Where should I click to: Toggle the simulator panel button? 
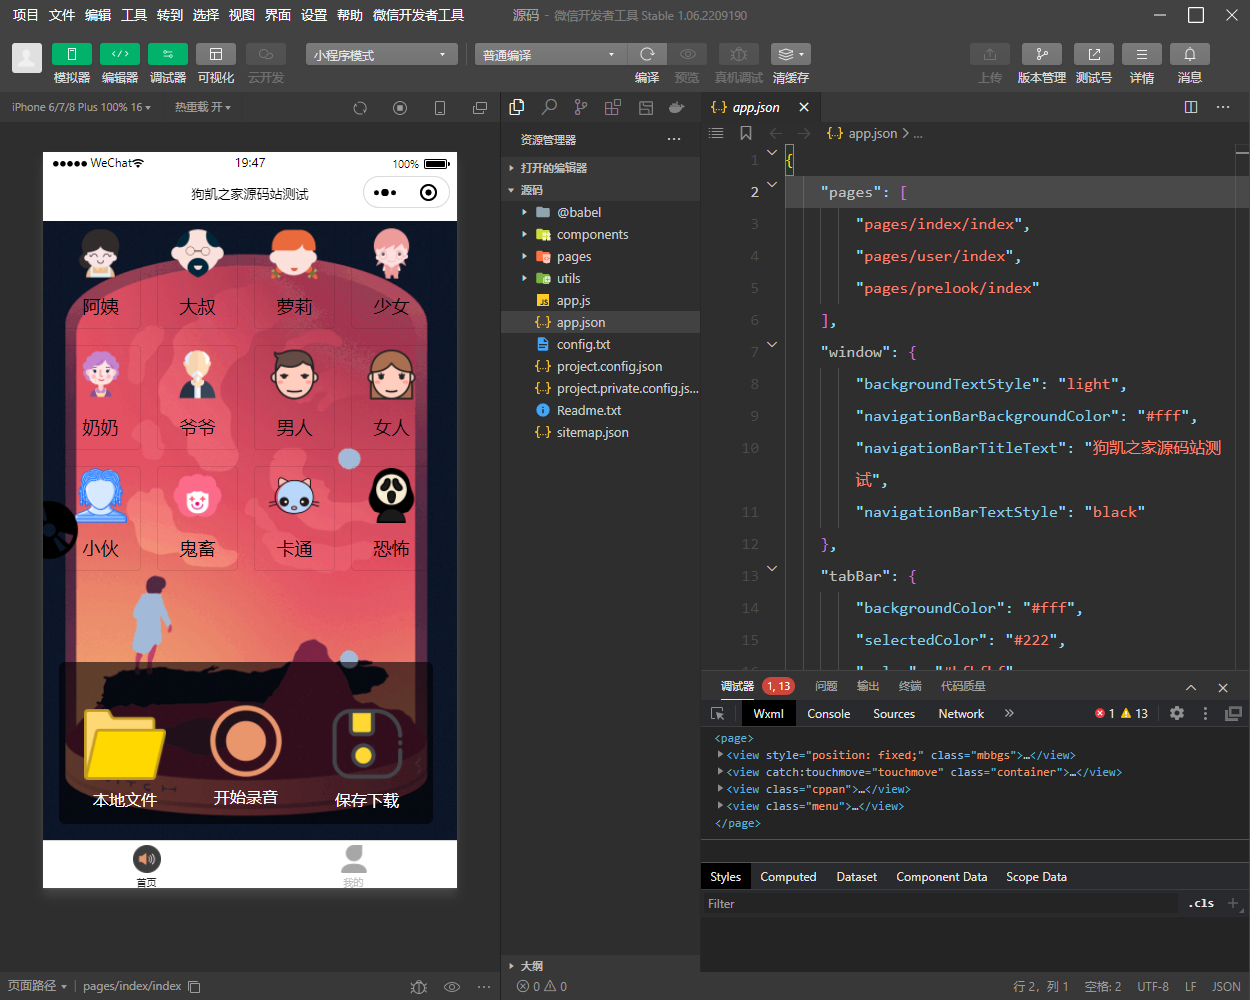click(x=72, y=54)
